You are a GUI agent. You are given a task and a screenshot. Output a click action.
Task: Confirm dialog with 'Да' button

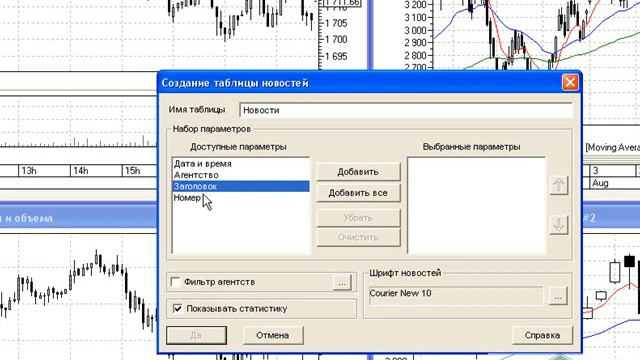coord(196,335)
